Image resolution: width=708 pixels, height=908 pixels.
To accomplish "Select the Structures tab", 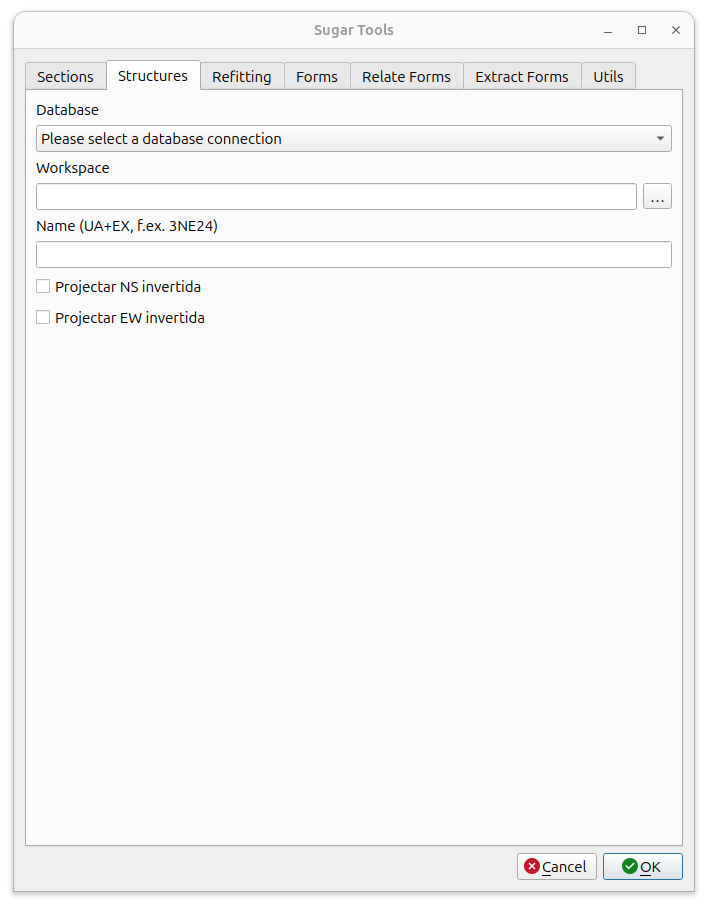I will (x=153, y=76).
